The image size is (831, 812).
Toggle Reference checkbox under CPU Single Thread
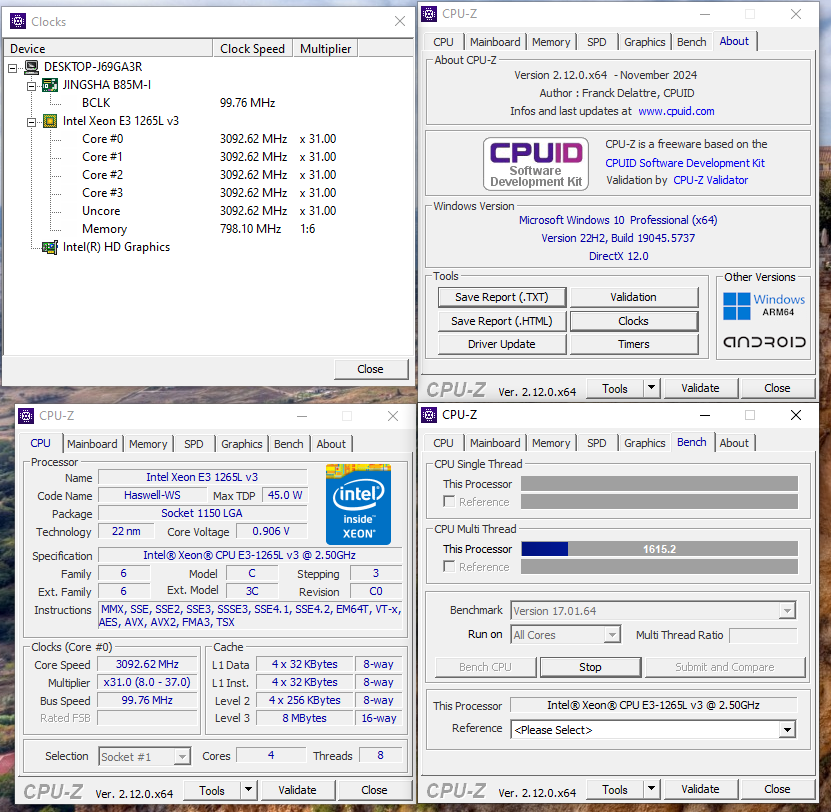coord(449,501)
